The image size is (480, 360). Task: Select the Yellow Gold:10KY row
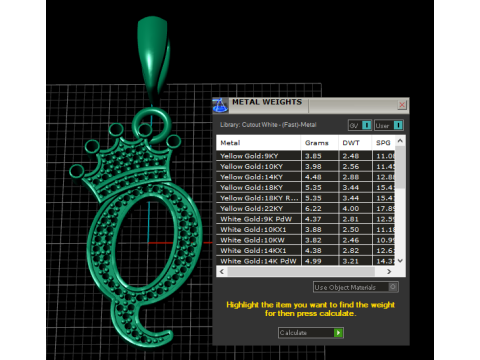click(x=306, y=166)
